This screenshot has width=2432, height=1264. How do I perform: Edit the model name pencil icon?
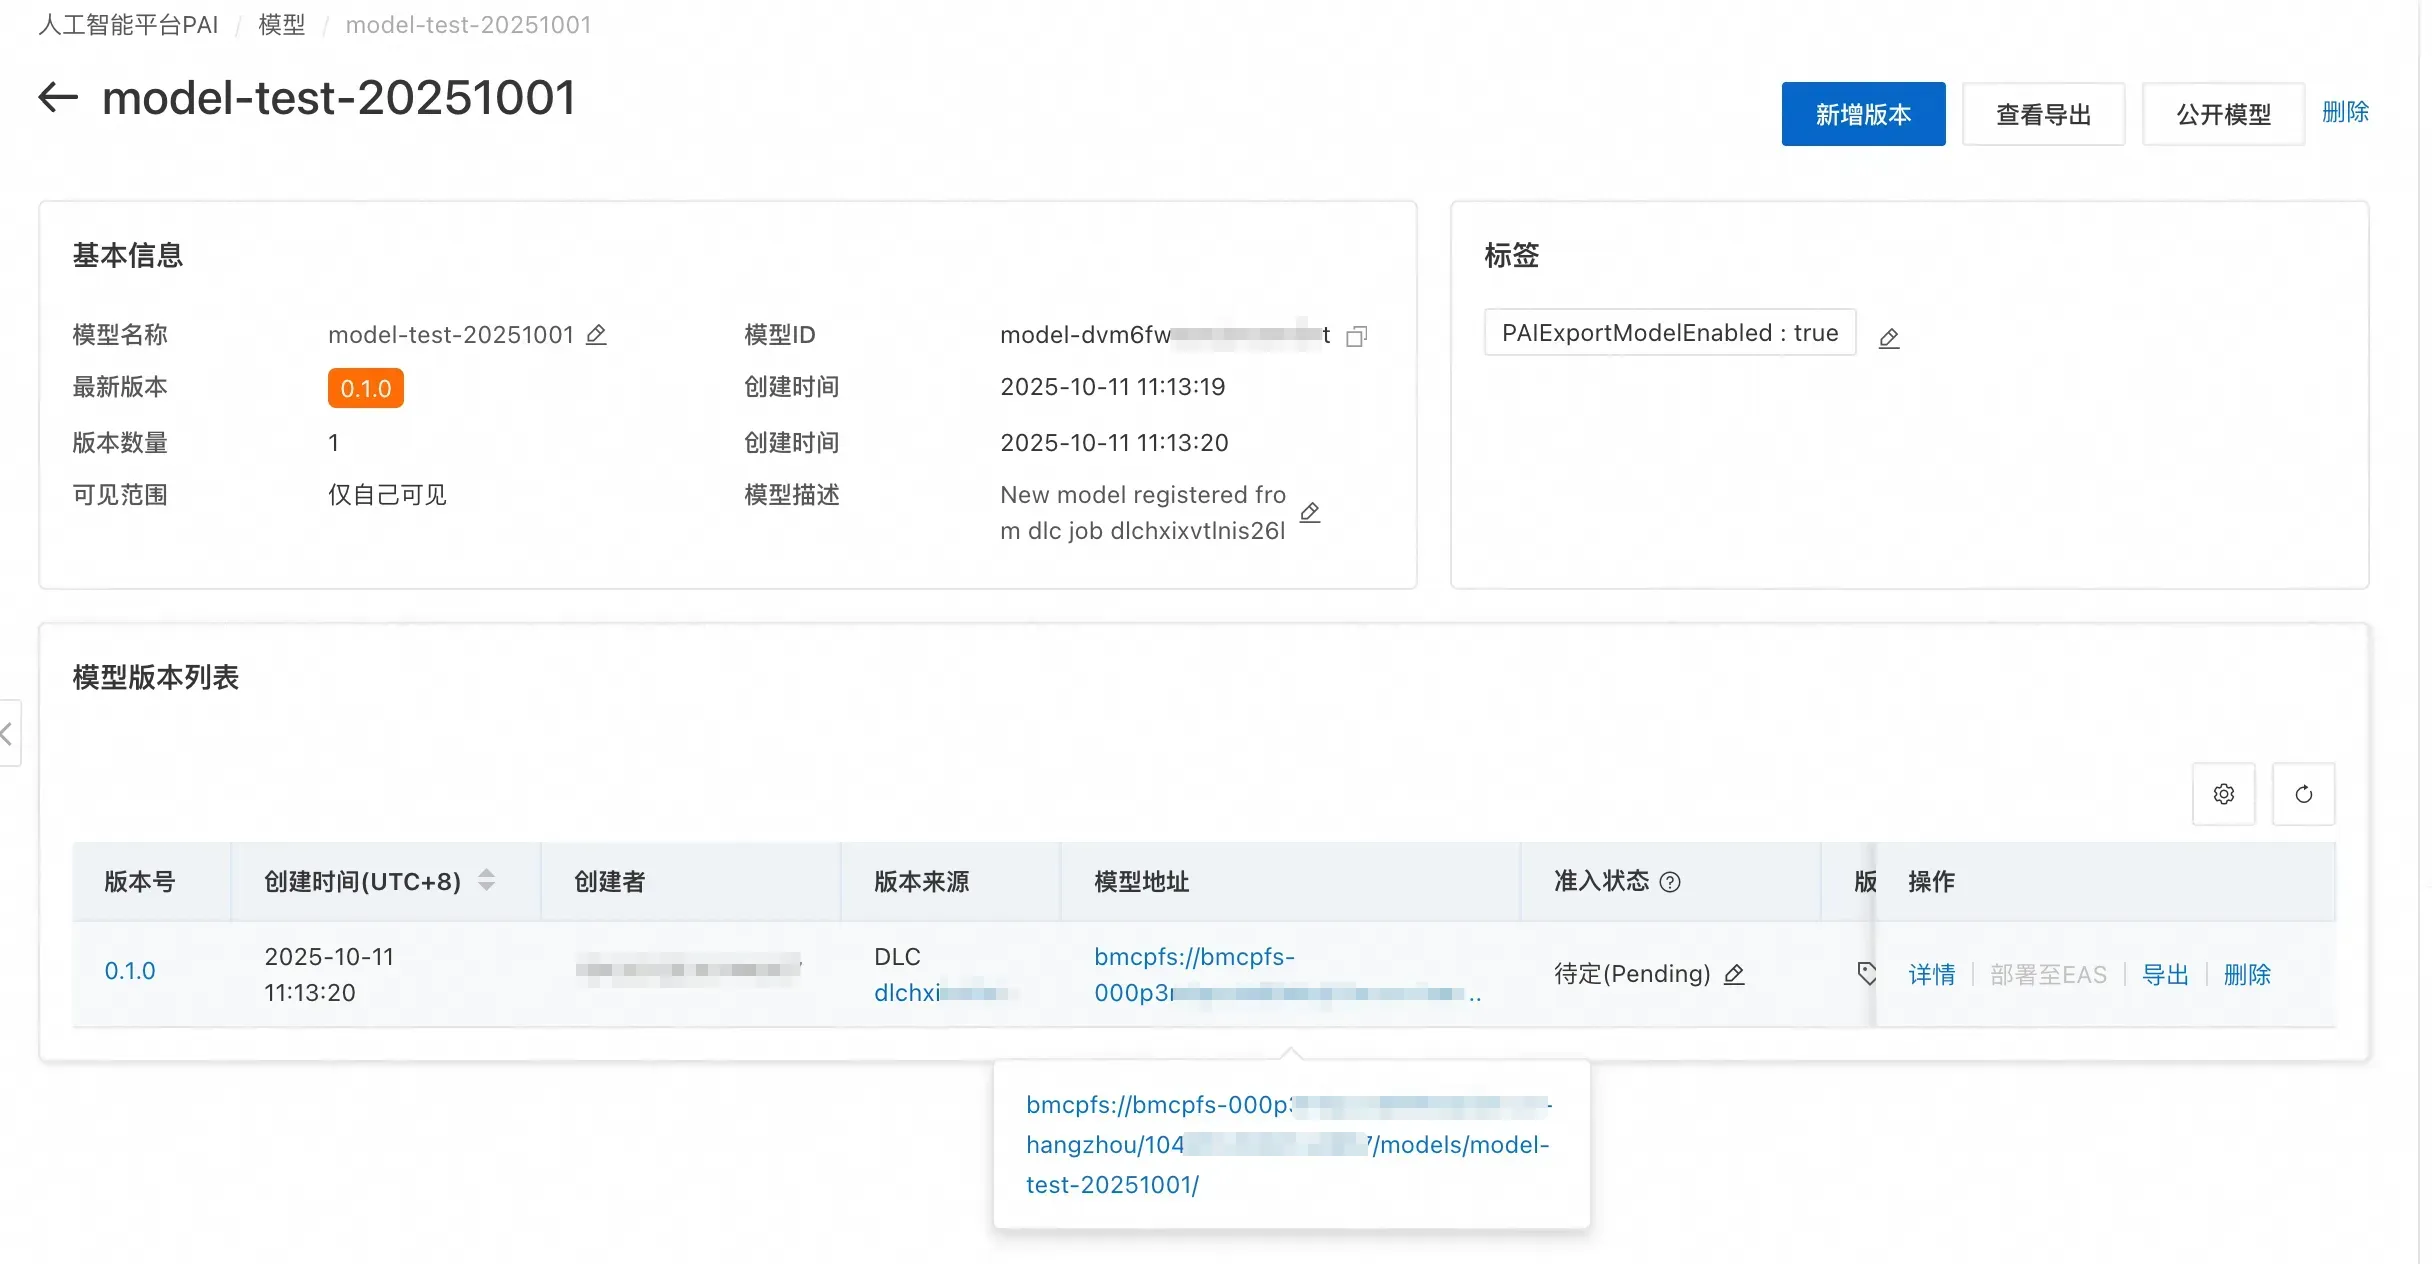[596, 335]
